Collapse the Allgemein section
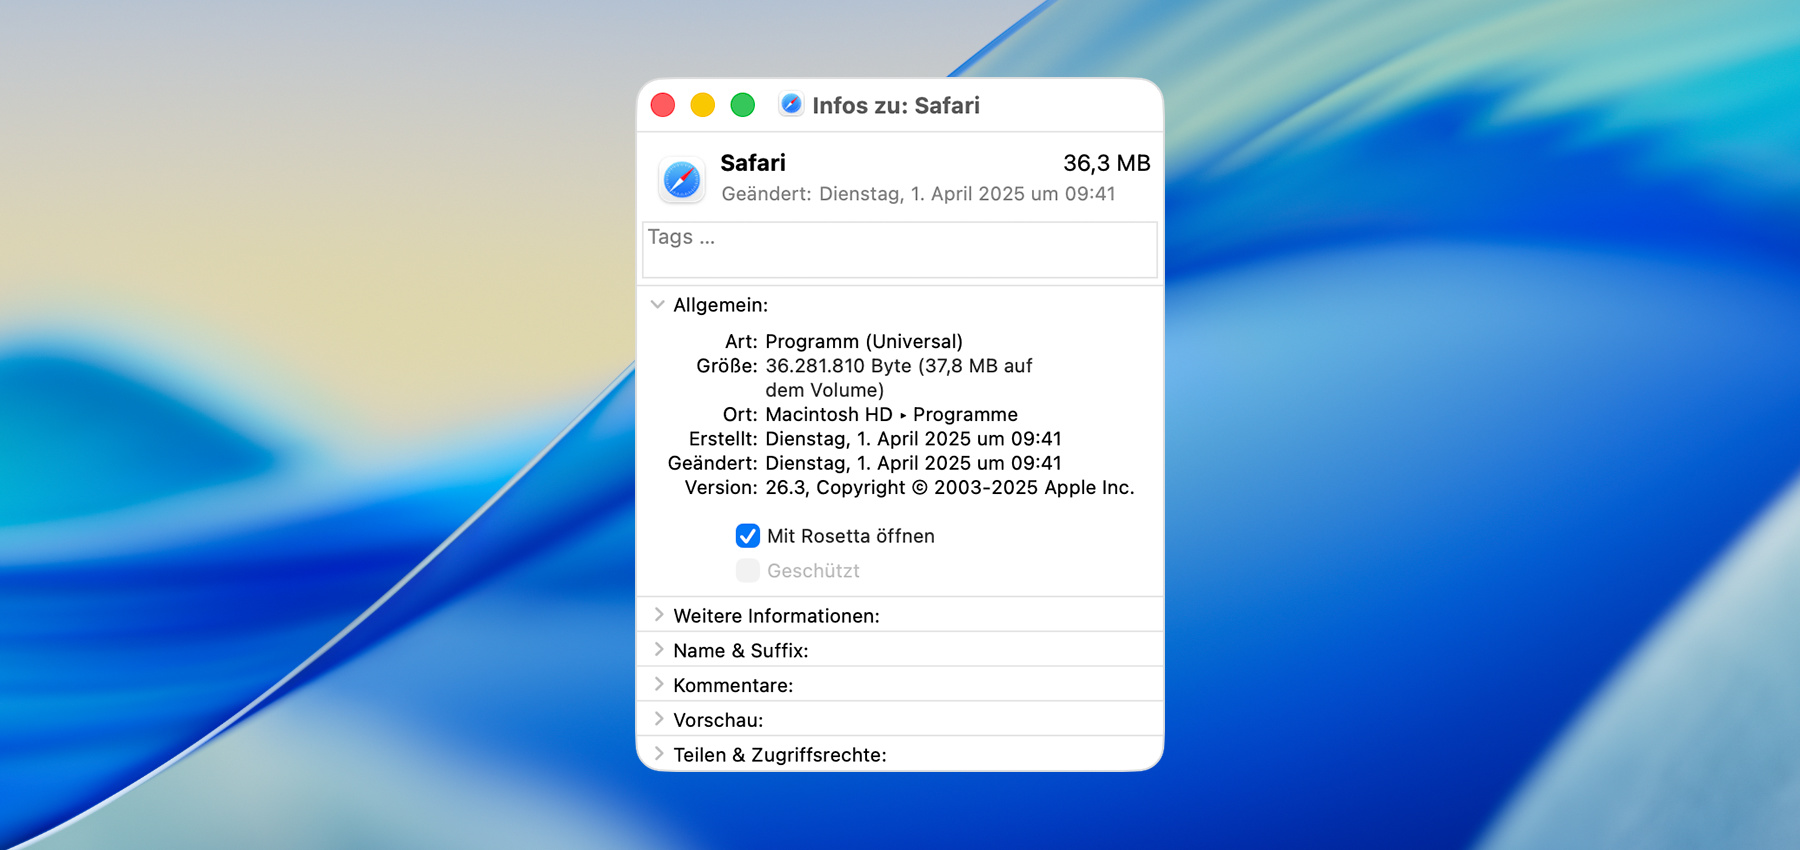Image resolution: width=1800 pixels, height=850 pixels. (x=658, y=305)
